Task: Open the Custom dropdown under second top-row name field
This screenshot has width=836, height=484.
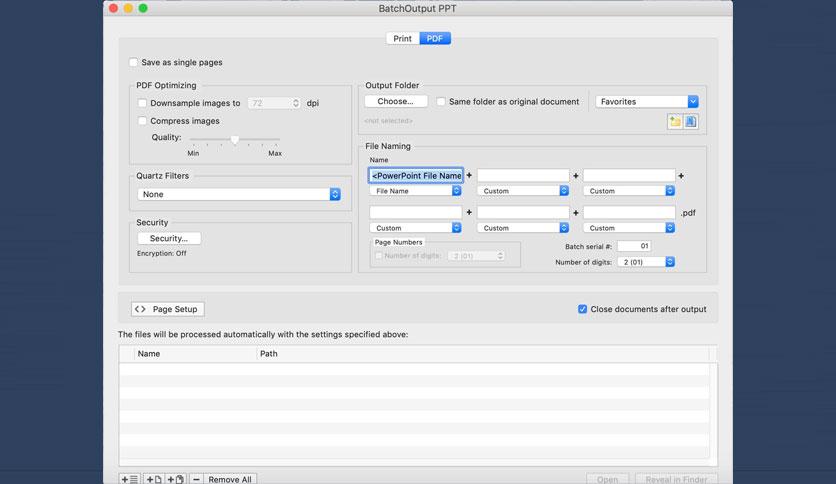Action: [x=523, y=191]
